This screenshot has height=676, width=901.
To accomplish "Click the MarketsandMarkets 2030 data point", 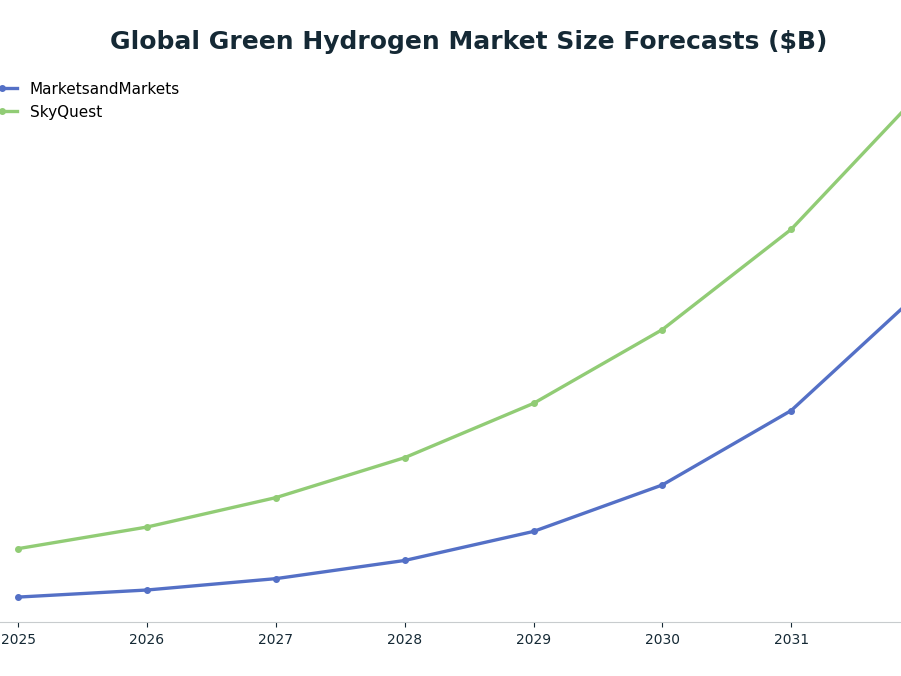I will [663, 485].
